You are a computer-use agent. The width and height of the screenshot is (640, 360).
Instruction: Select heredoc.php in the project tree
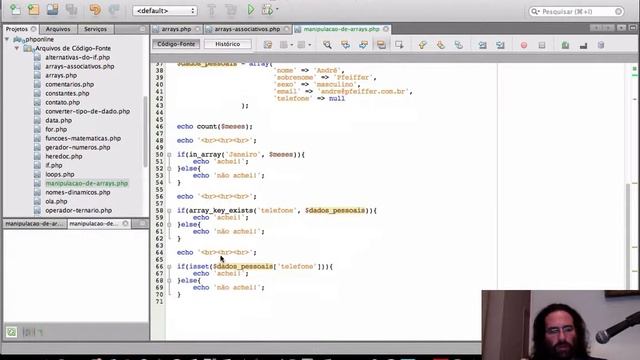pos(64,156)
